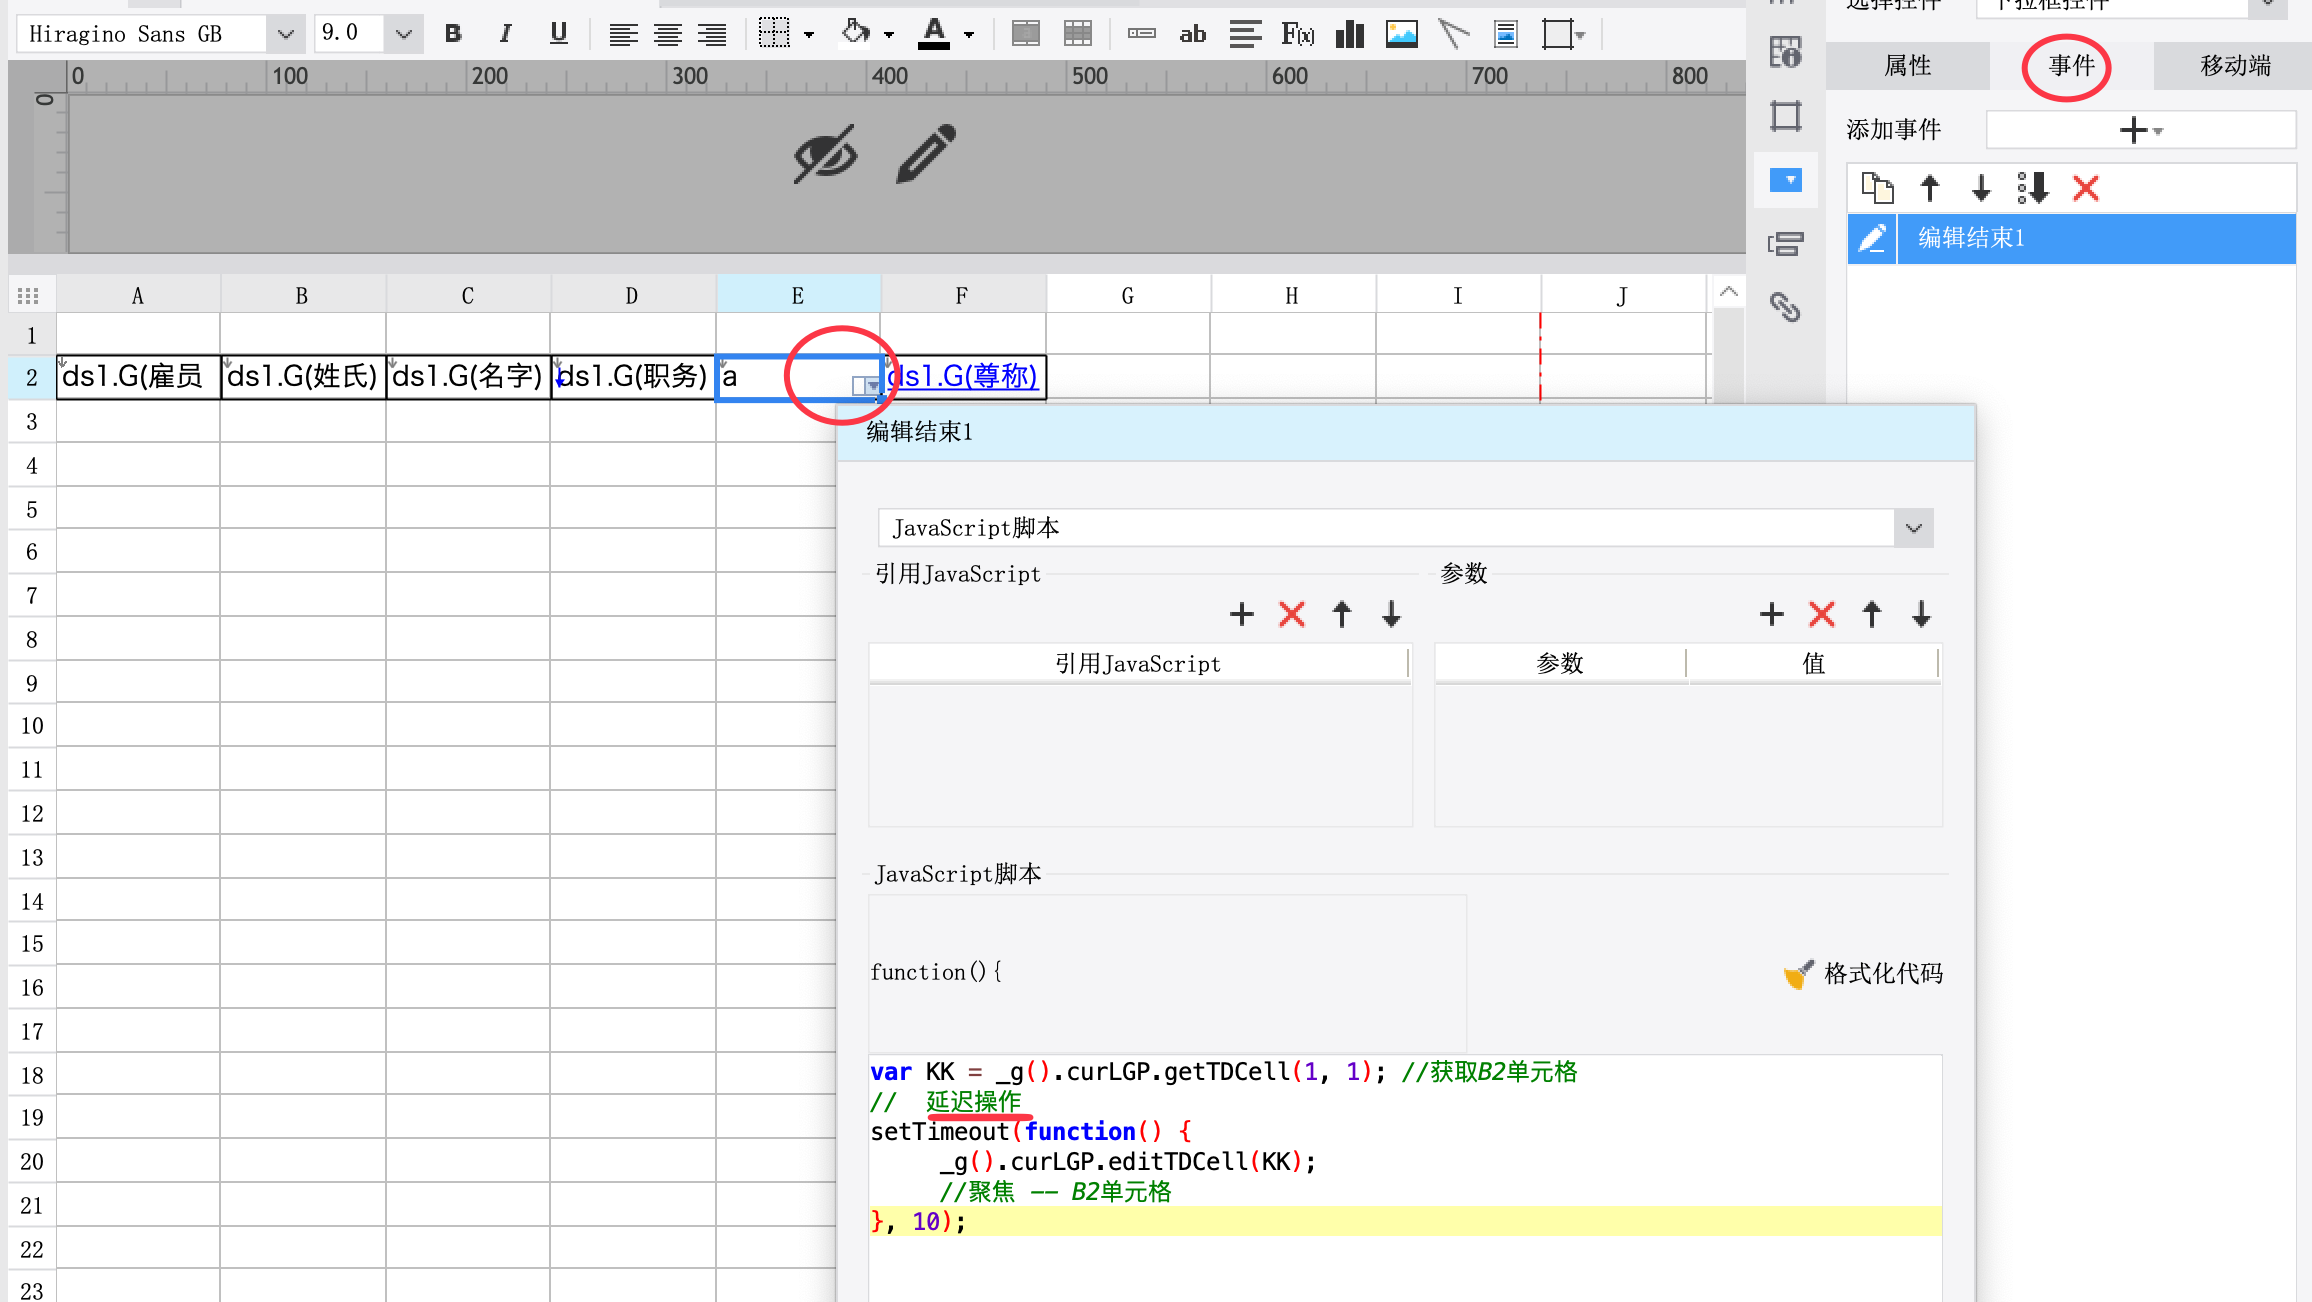Merge the selected cells
Viewport: 2312px width, 1302px height.
click(x=1026, y=34)
